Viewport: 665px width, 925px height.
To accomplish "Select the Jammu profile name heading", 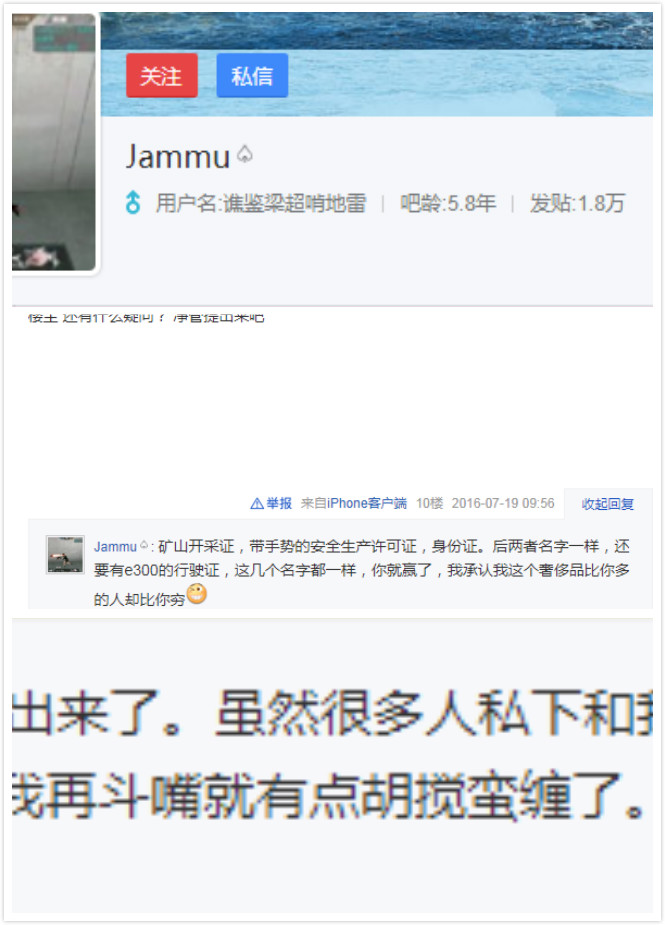I will pos(178,157).
